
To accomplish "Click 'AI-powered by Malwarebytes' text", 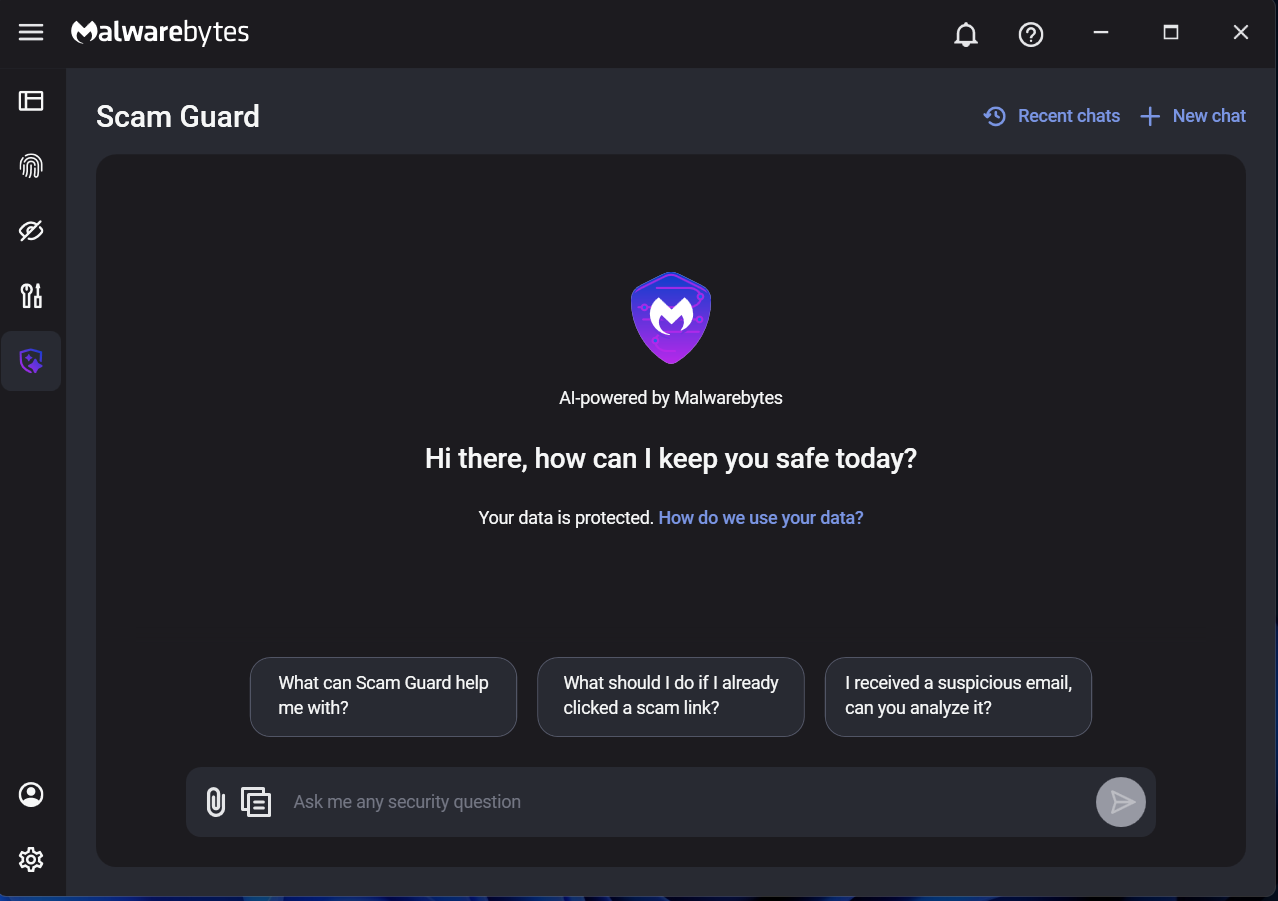I will click(x=671, y=398).
